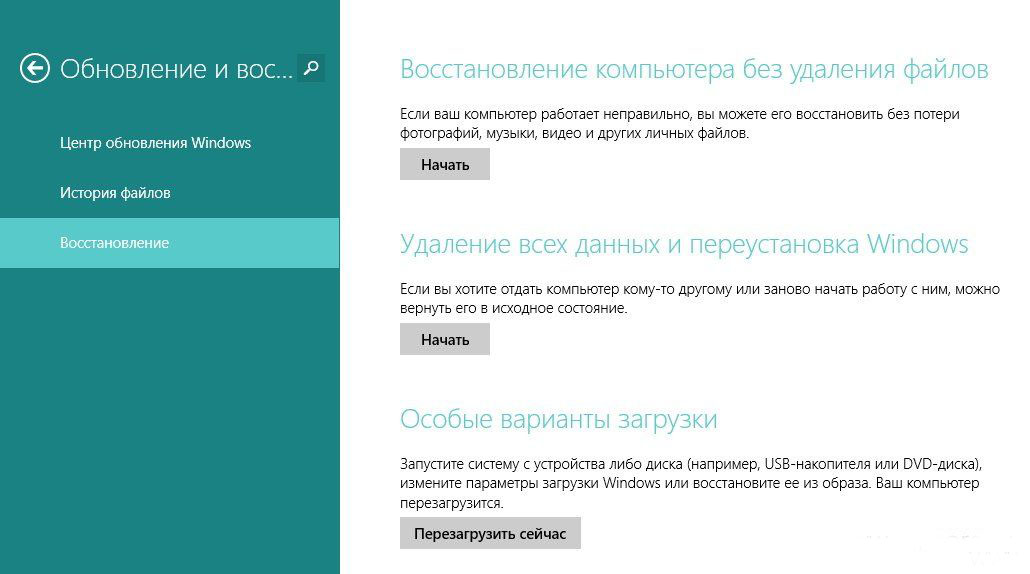Image resolution: width=1030 pixels, height=574 pixels.
Task: Click the Особые варианты загрузки heading
Action: (558, 419)
